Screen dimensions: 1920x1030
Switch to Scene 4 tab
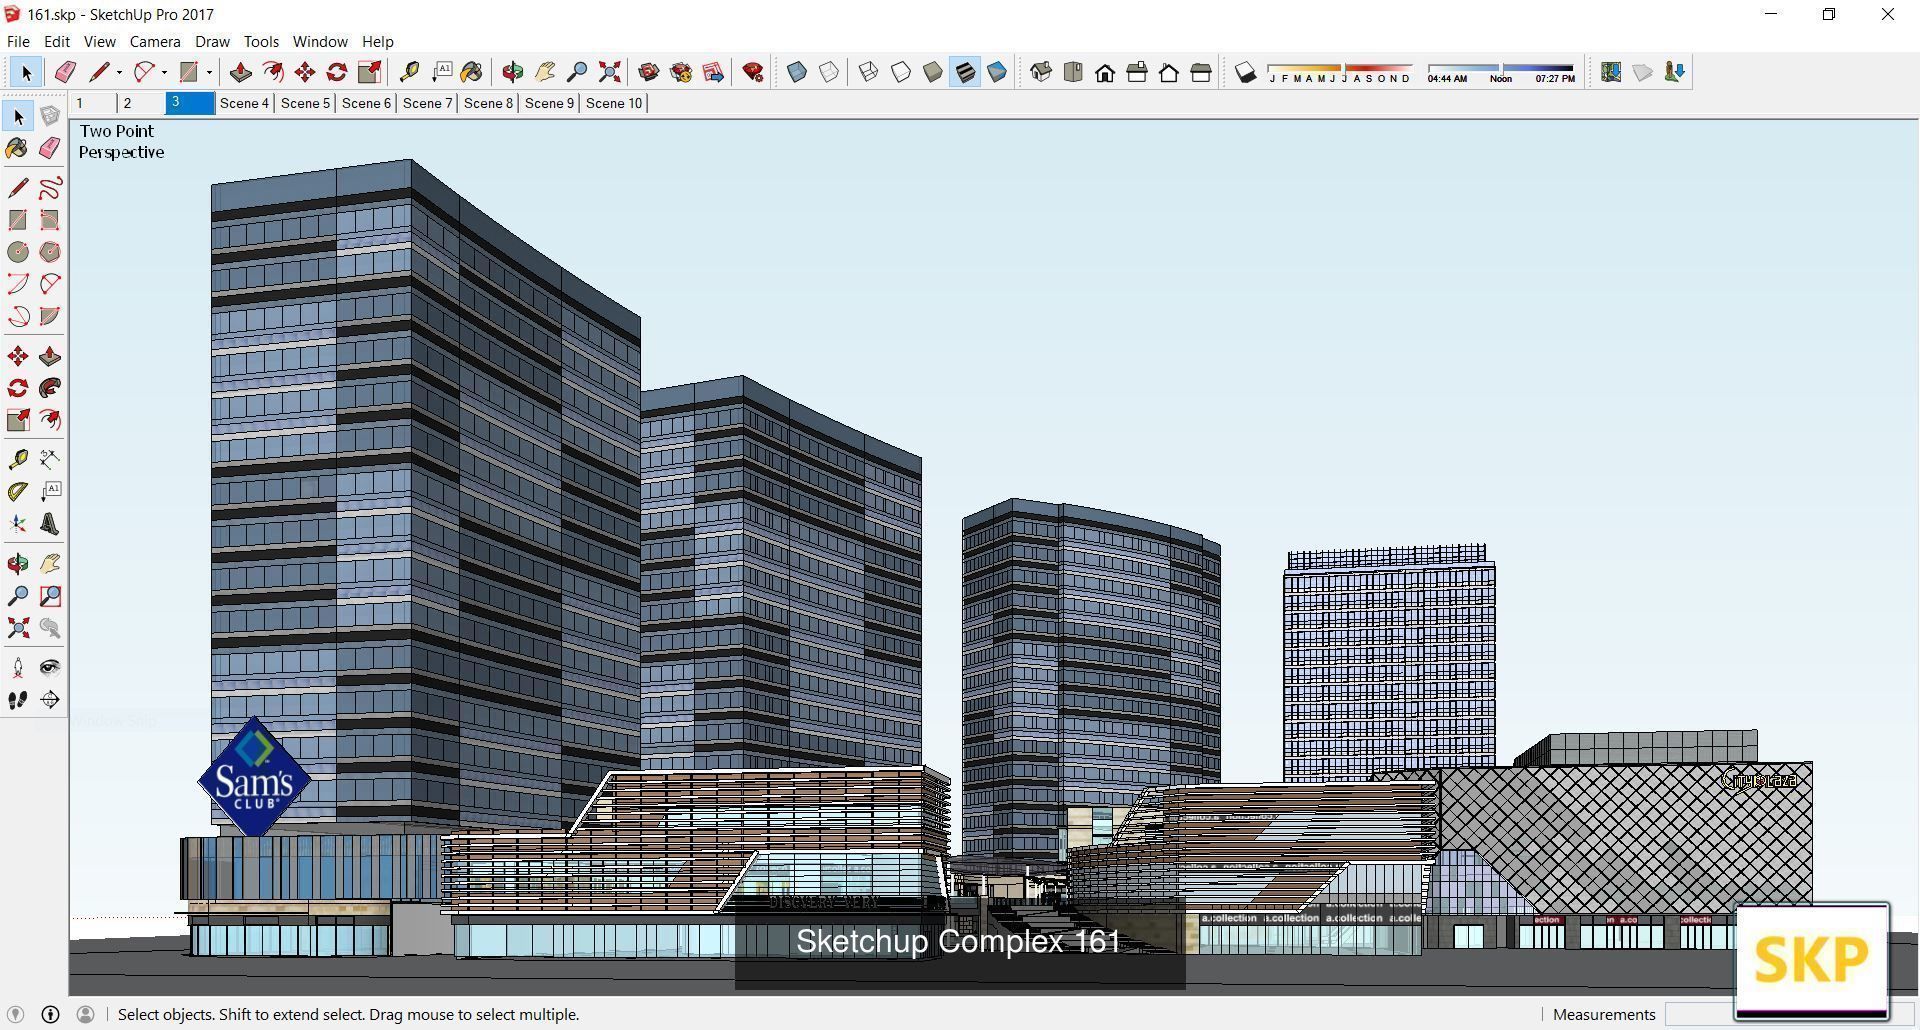(244, 103)
